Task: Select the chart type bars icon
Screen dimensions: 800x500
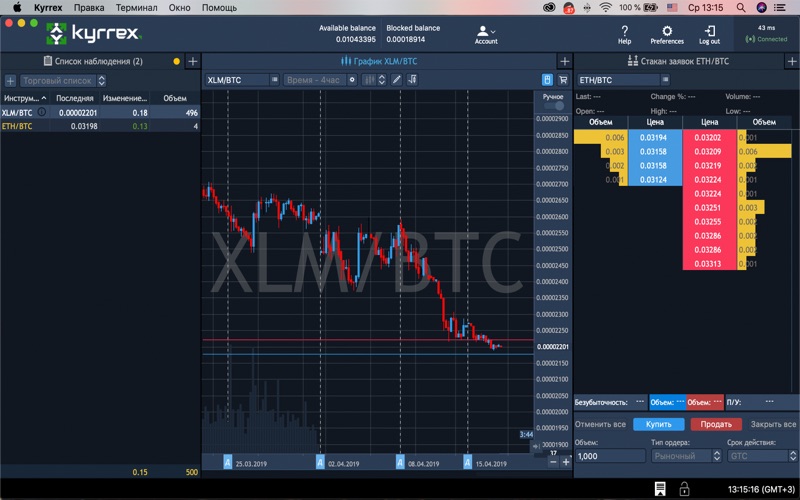Action: [369, 80]
